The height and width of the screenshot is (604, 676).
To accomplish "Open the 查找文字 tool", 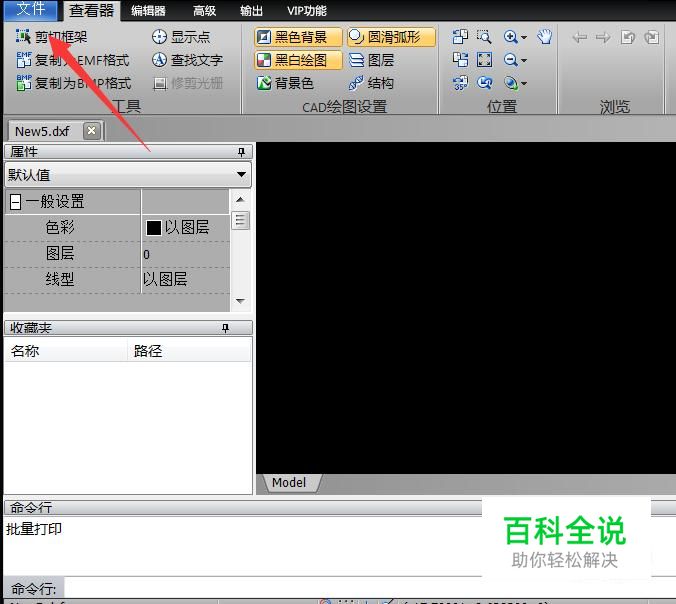I will pyautogui.click(x=188, y=60).
